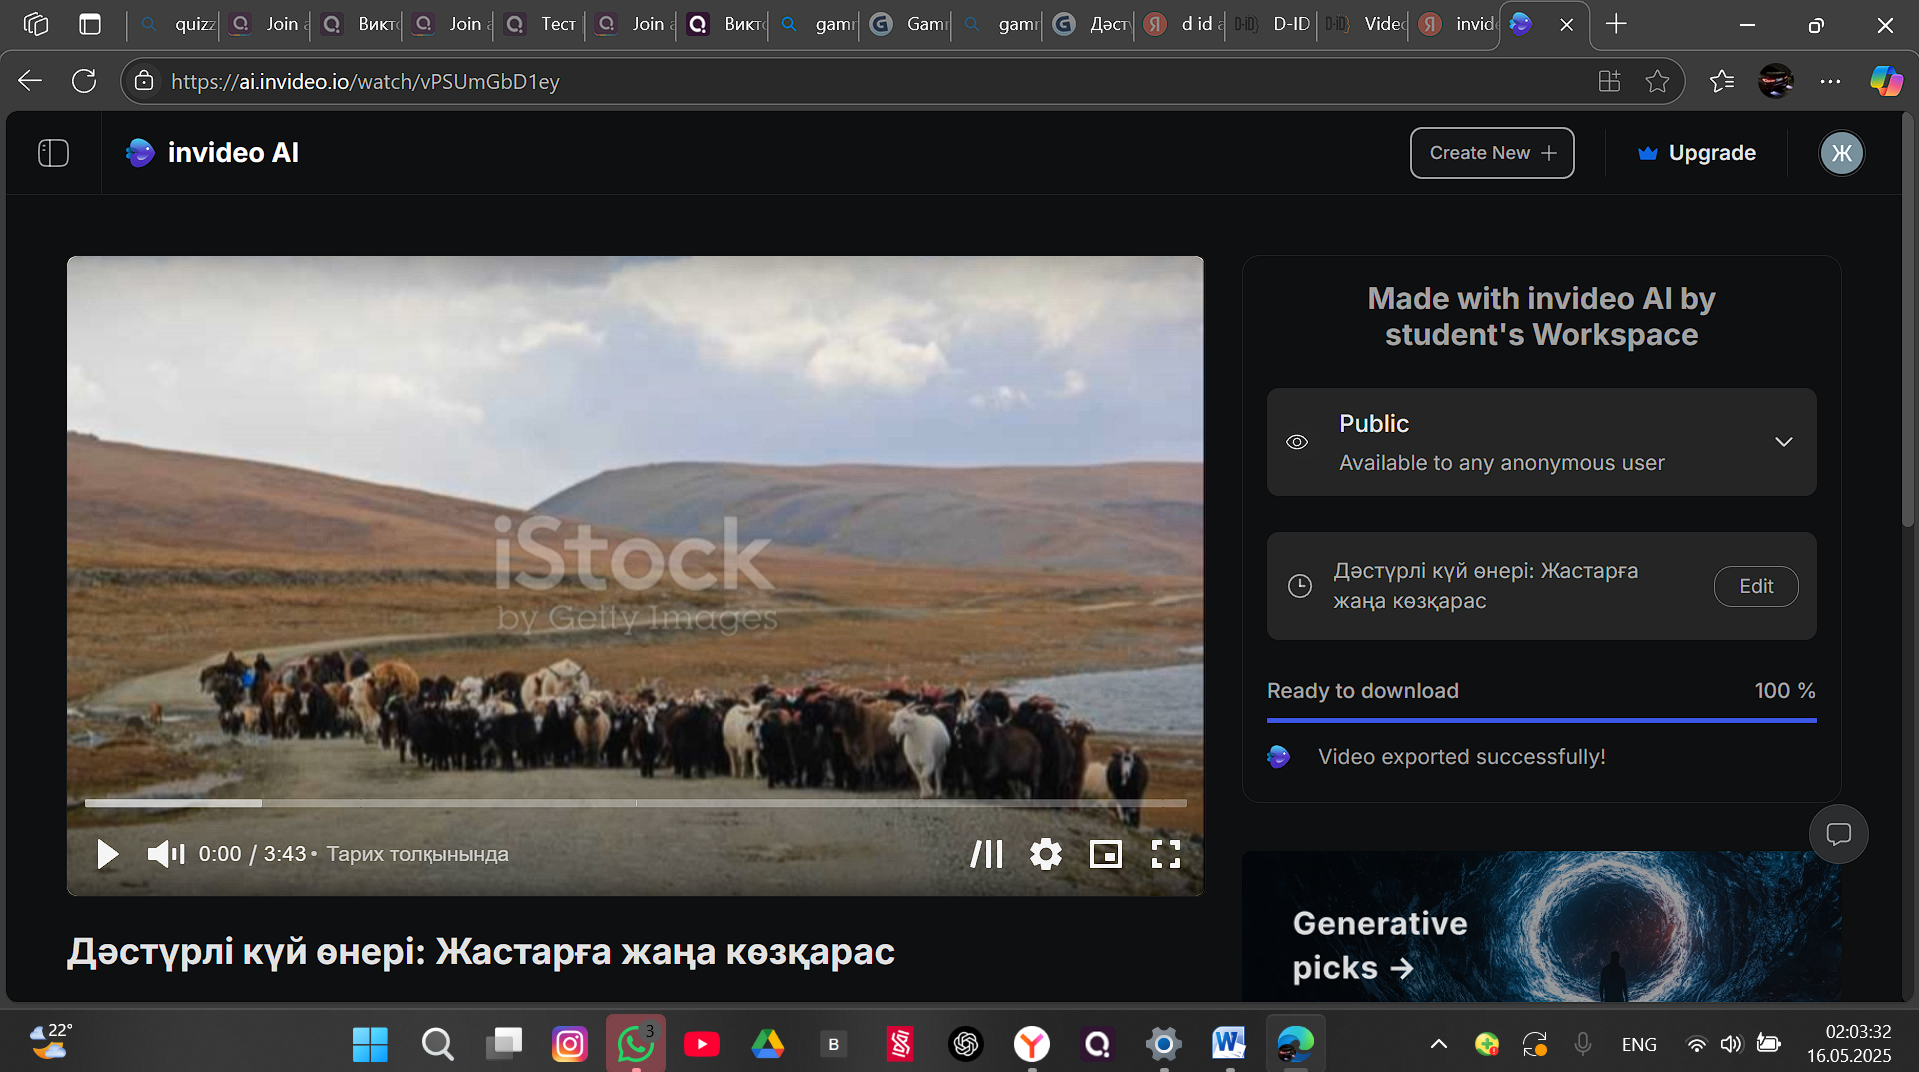Open a new browser tab
The width and height of the screenshot is (1919, 1072).
coord(1616,24)
